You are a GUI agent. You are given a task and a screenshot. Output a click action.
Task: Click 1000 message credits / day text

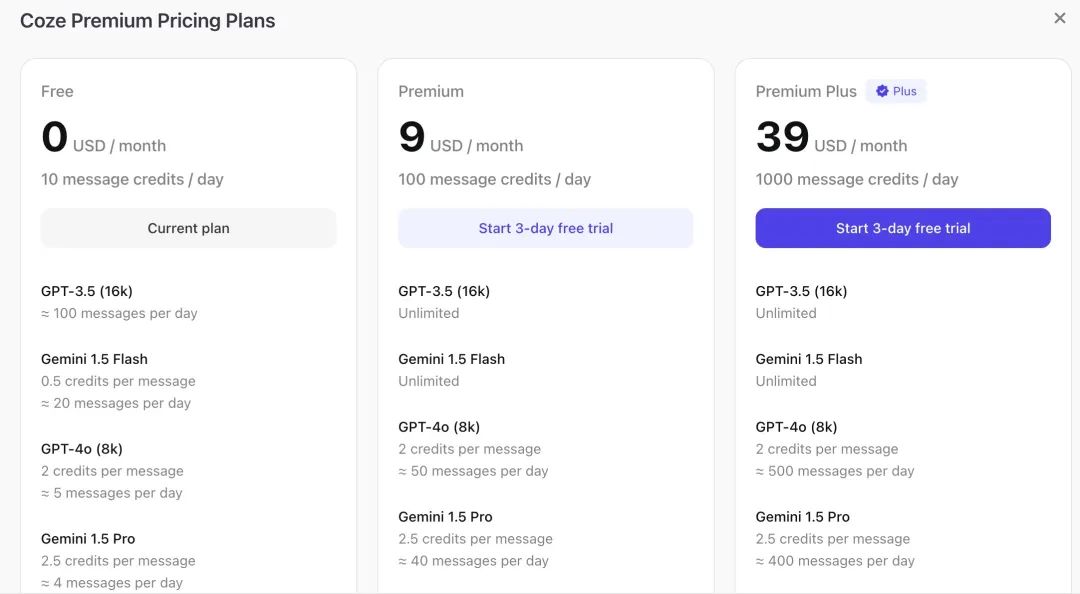tap(856, 179)
